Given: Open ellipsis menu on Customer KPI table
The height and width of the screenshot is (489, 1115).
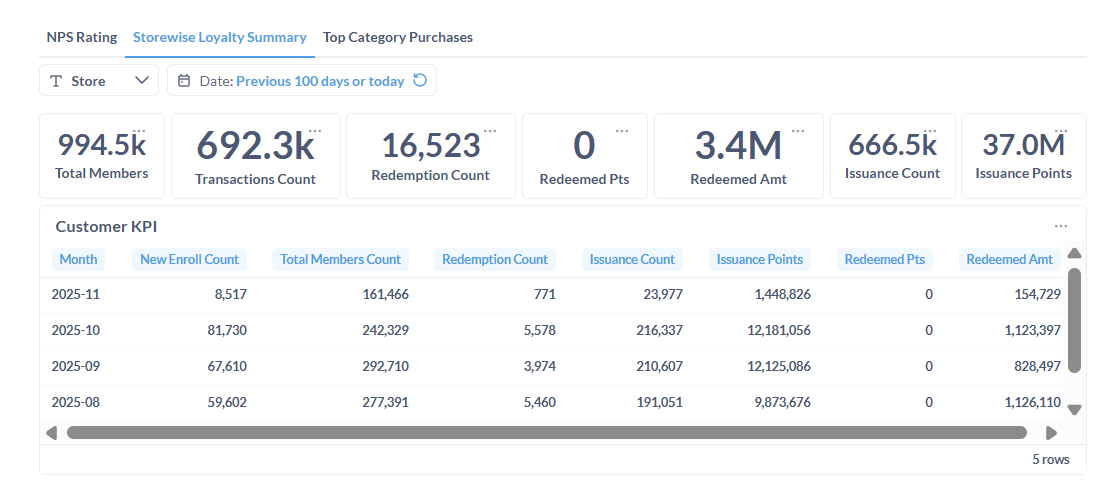Looking at the screenshot, I should click(1060, 226).
